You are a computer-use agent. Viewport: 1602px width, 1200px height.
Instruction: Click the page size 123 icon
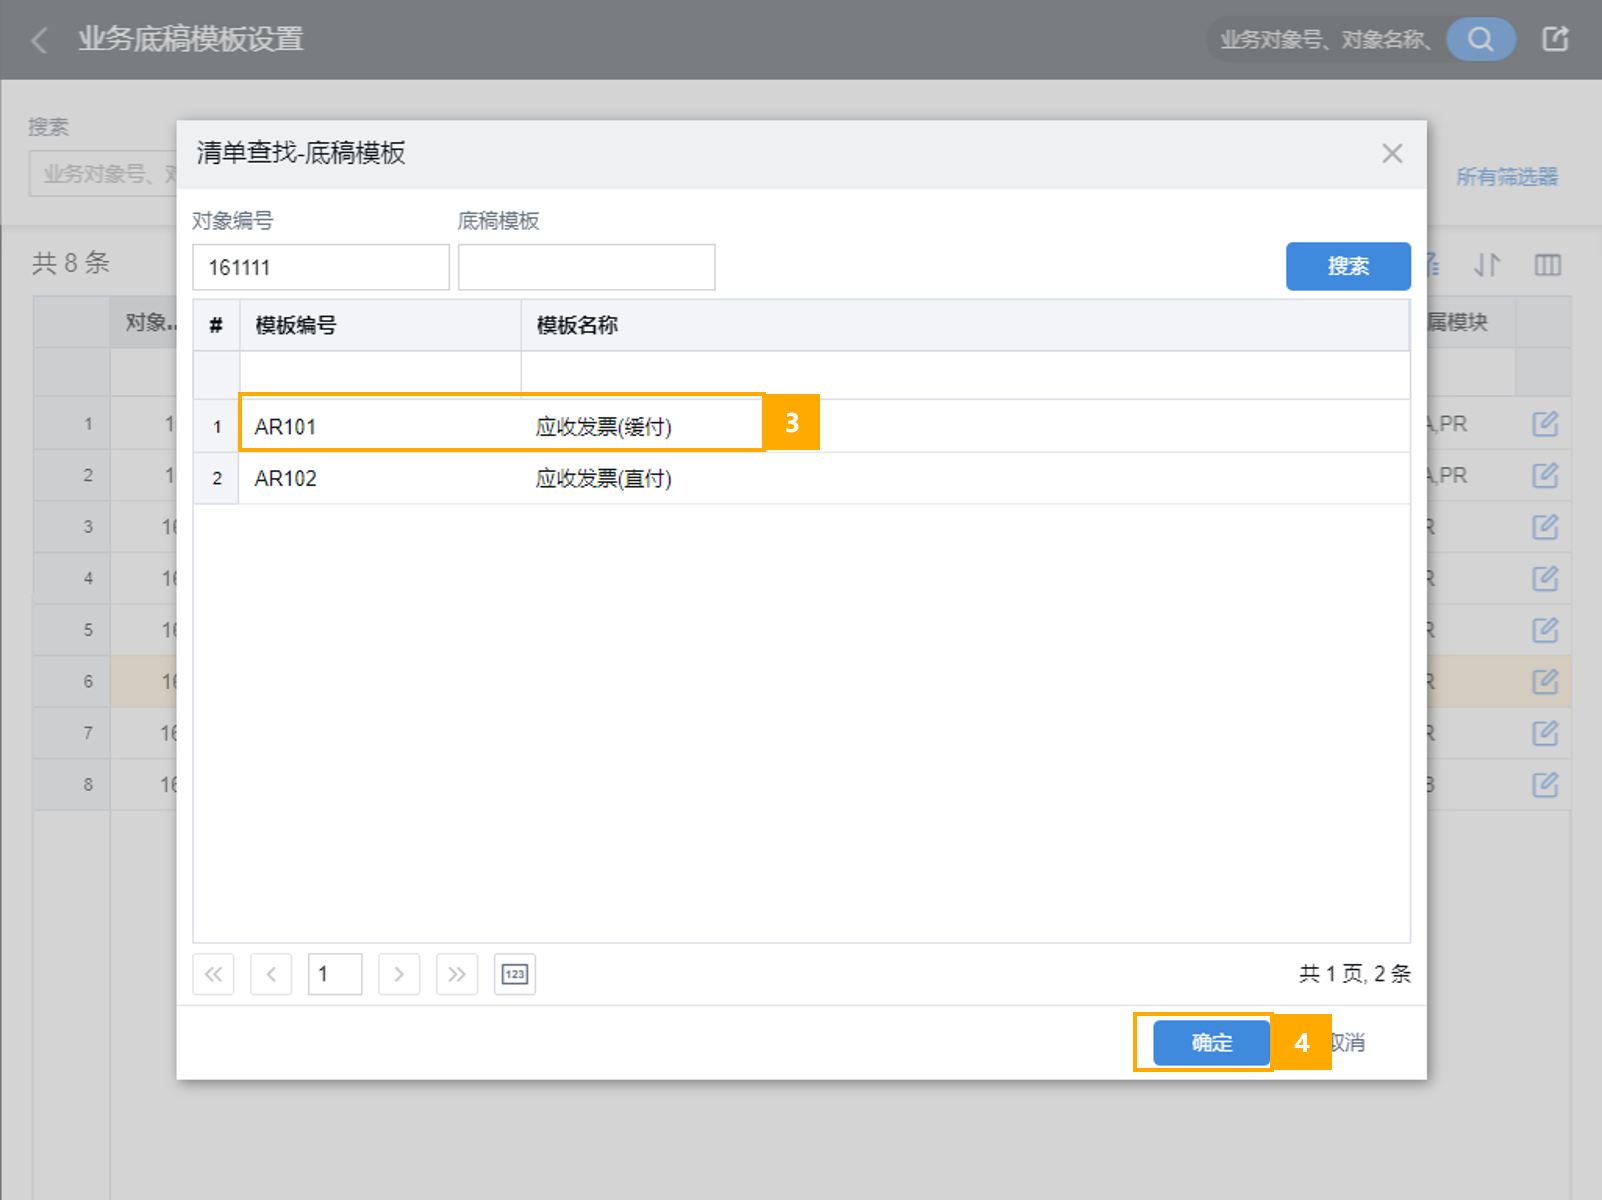(515, 974)
